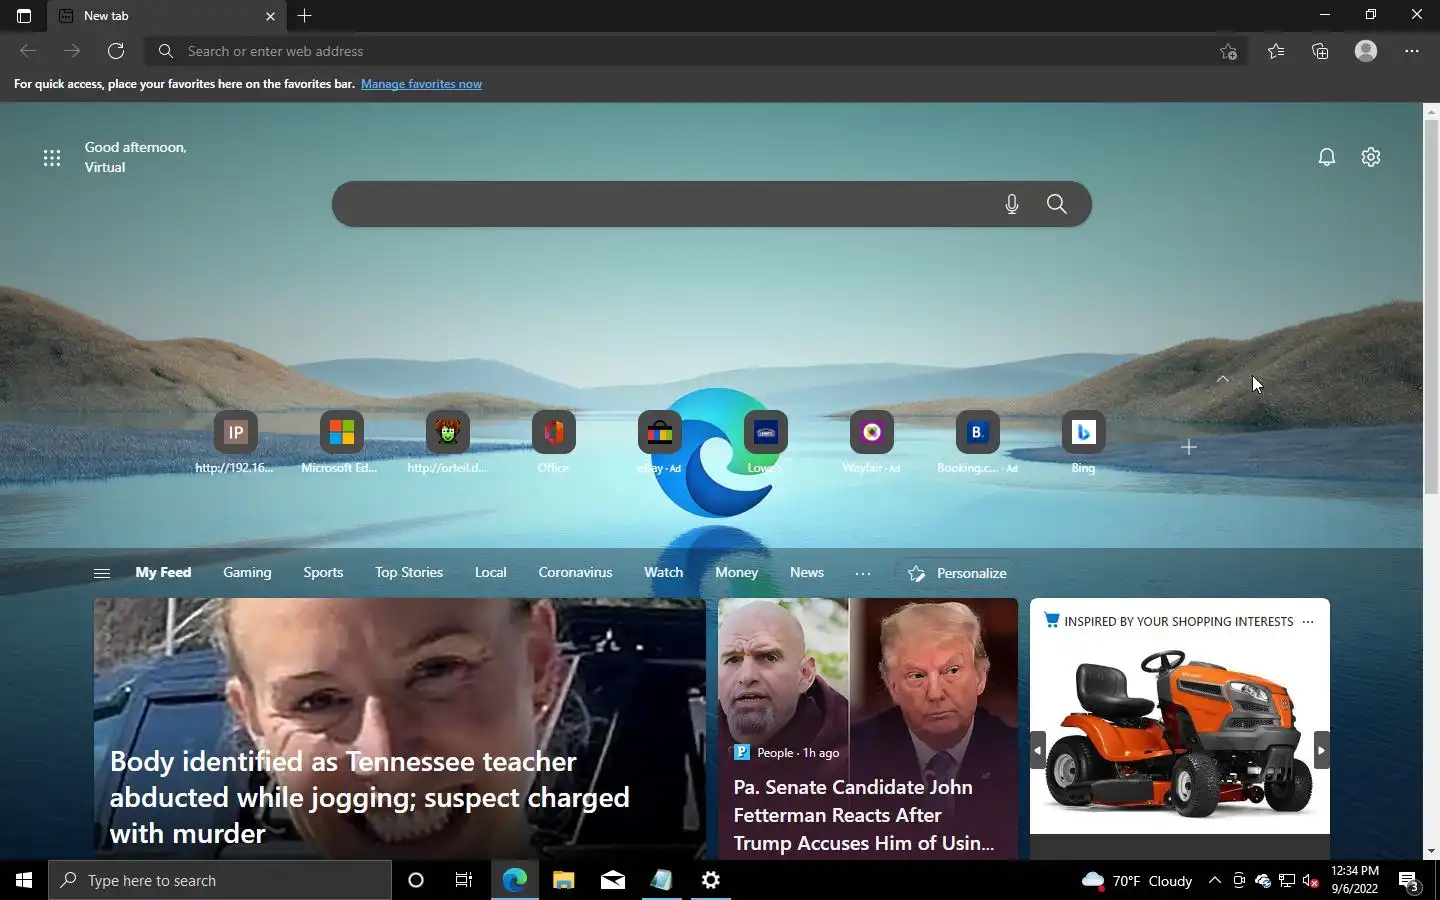The width and height of the screenshot is (1440, 900).
Task: Open weather 70°F Cloudy widget
Action: (x=1137, y=880)
